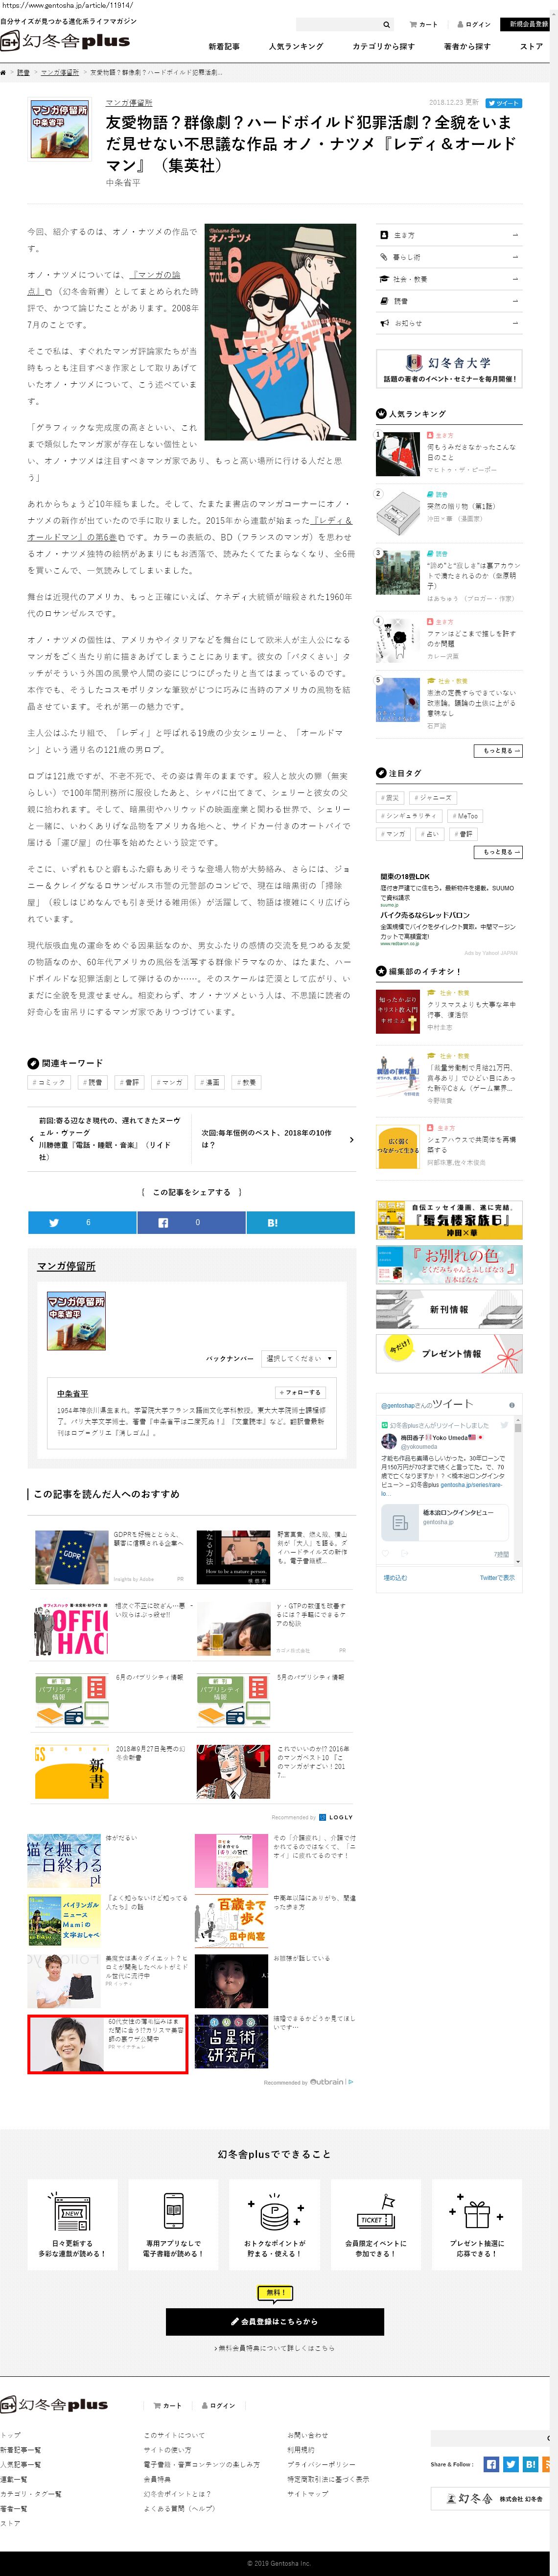The height and width of the screenshot is (2576, 558).
Task: Click the 新規会員登録 button in header
Action: [528, 24]
